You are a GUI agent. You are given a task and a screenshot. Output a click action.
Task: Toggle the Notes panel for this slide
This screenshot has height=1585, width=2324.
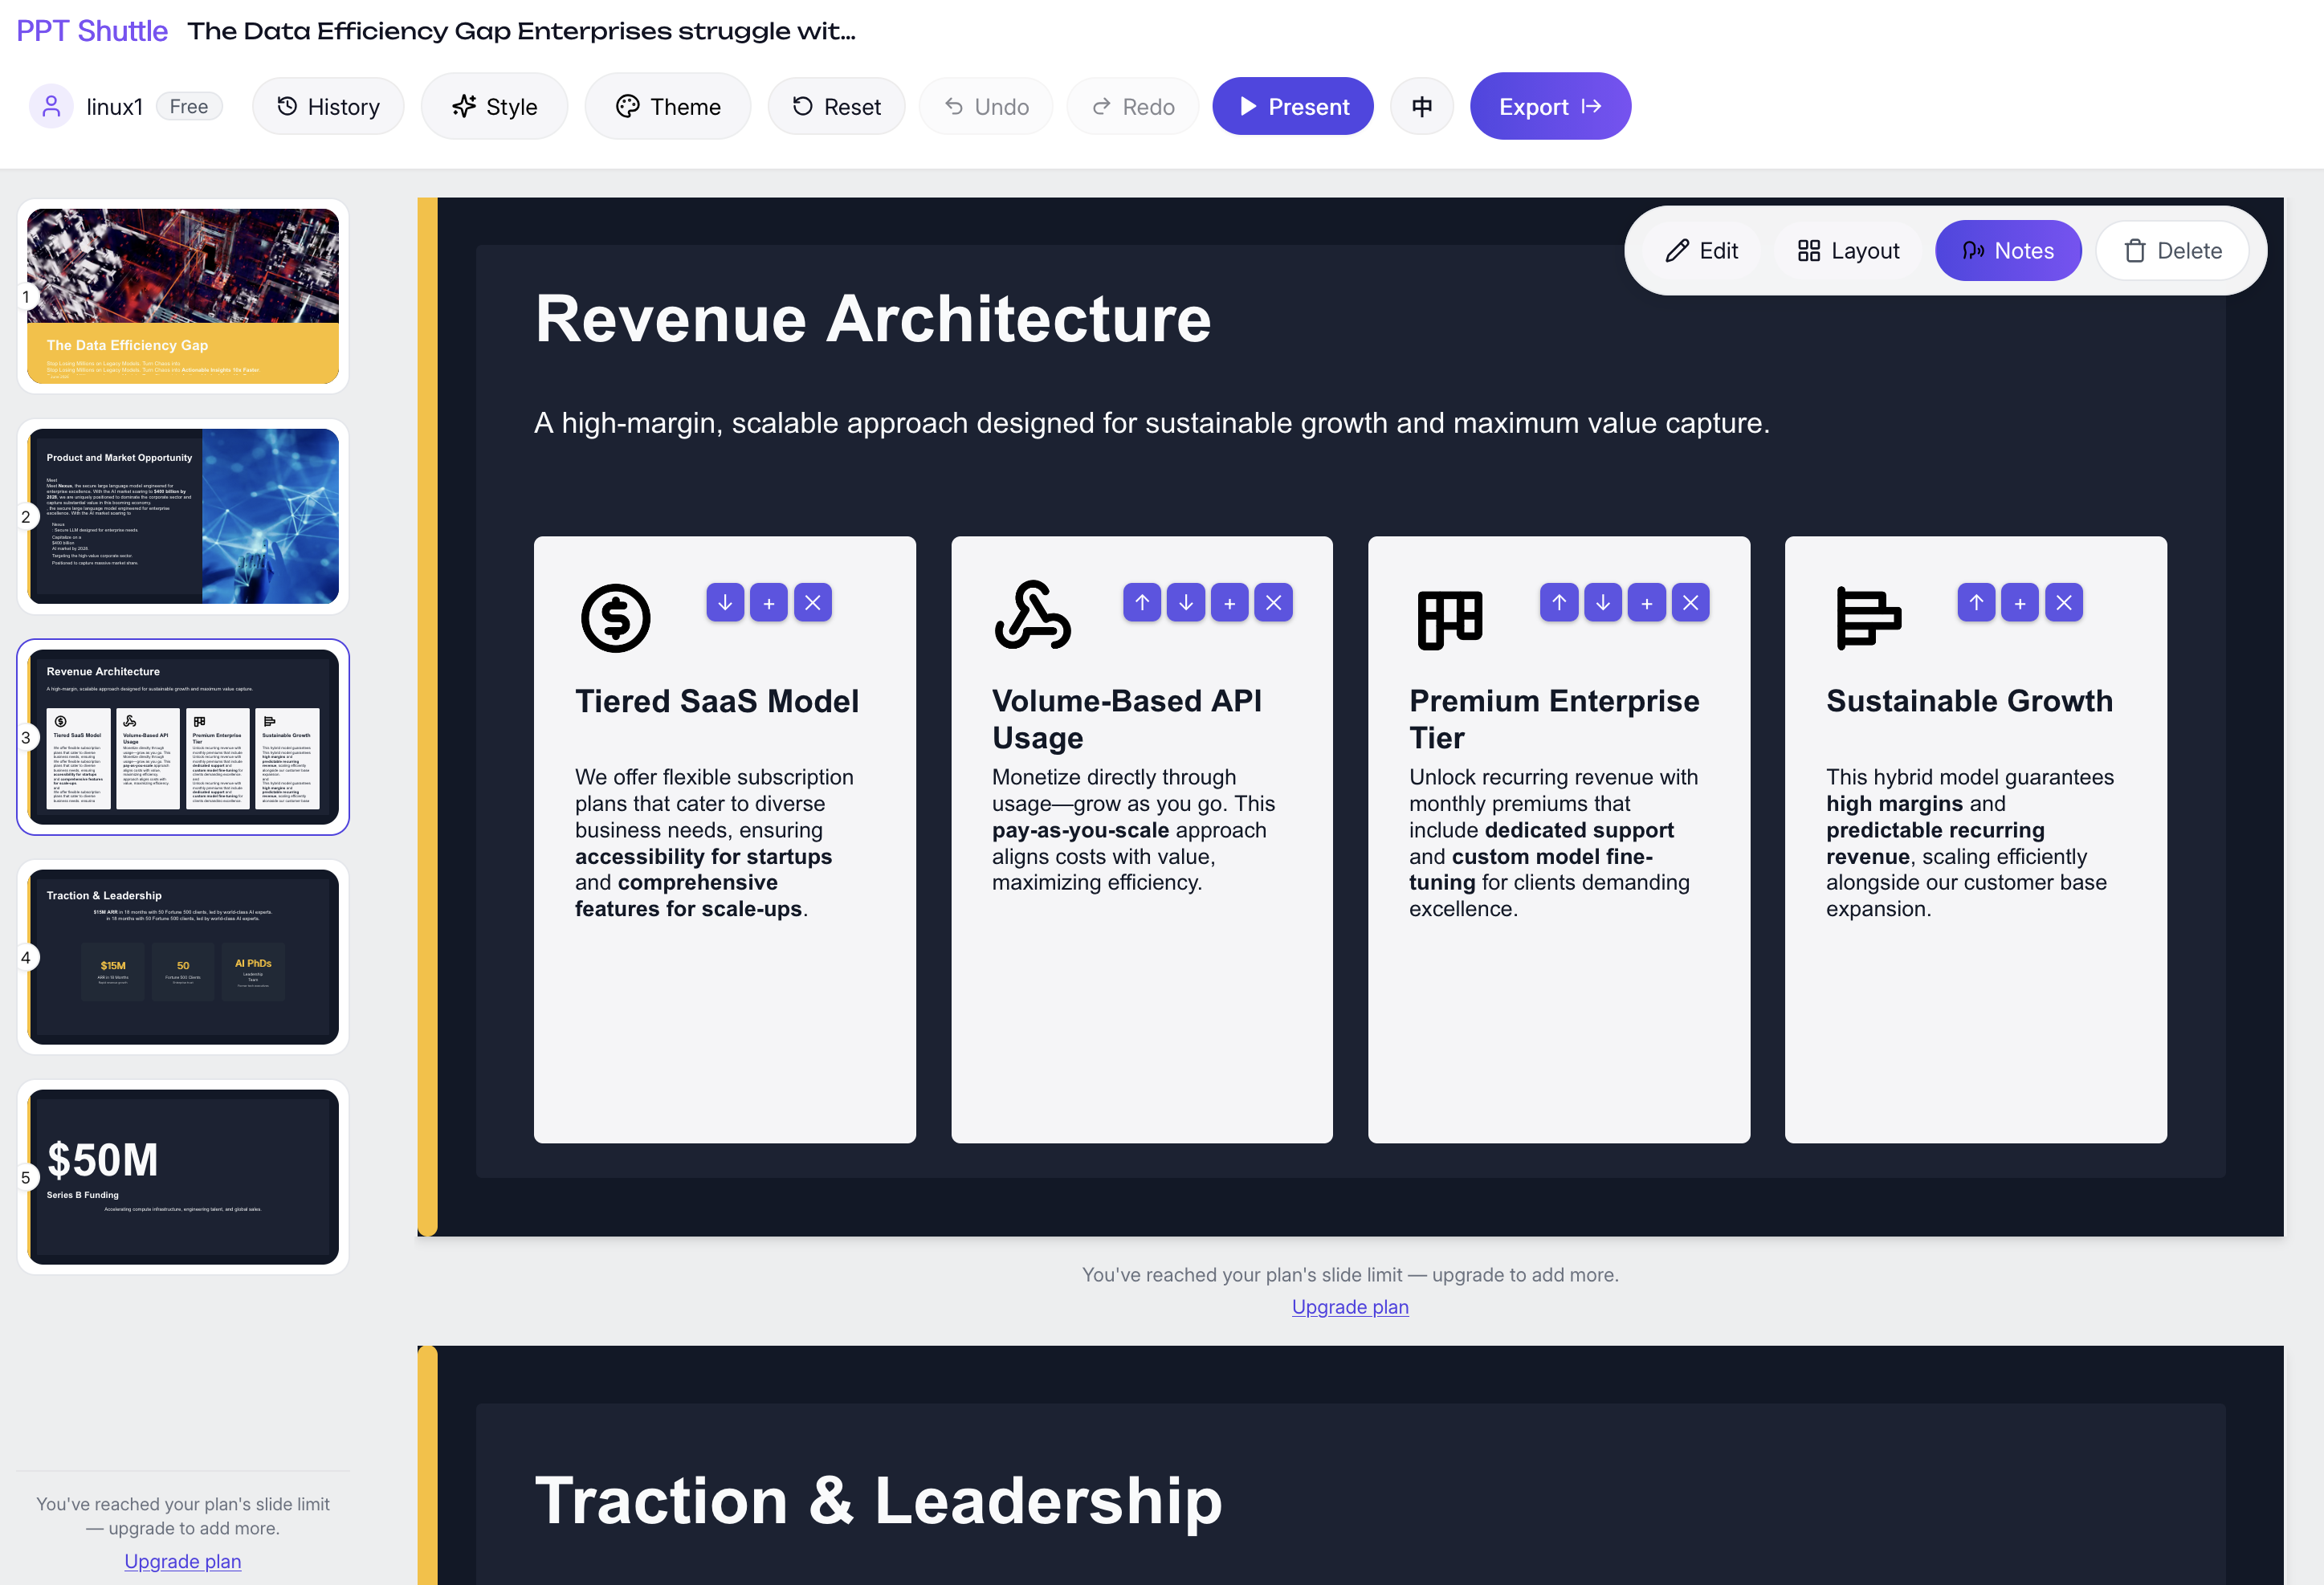[2008, 251]
